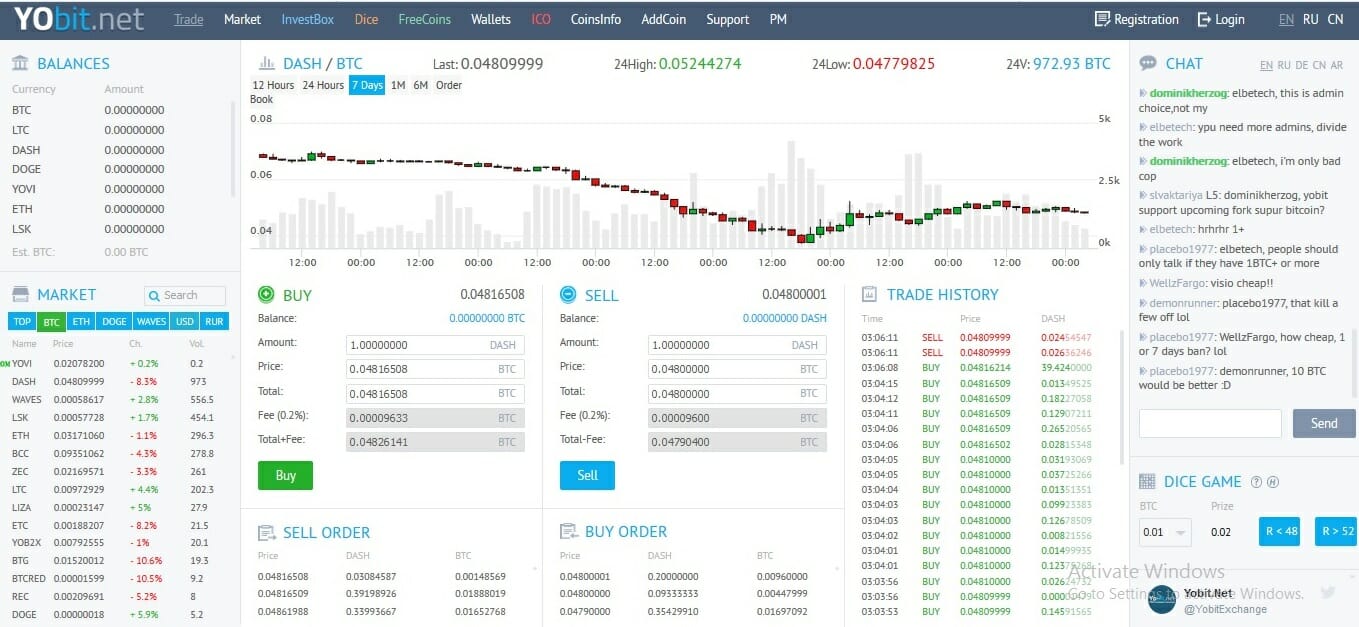Bet on R > 52
1359x627 pixels.
(1336, 531)
